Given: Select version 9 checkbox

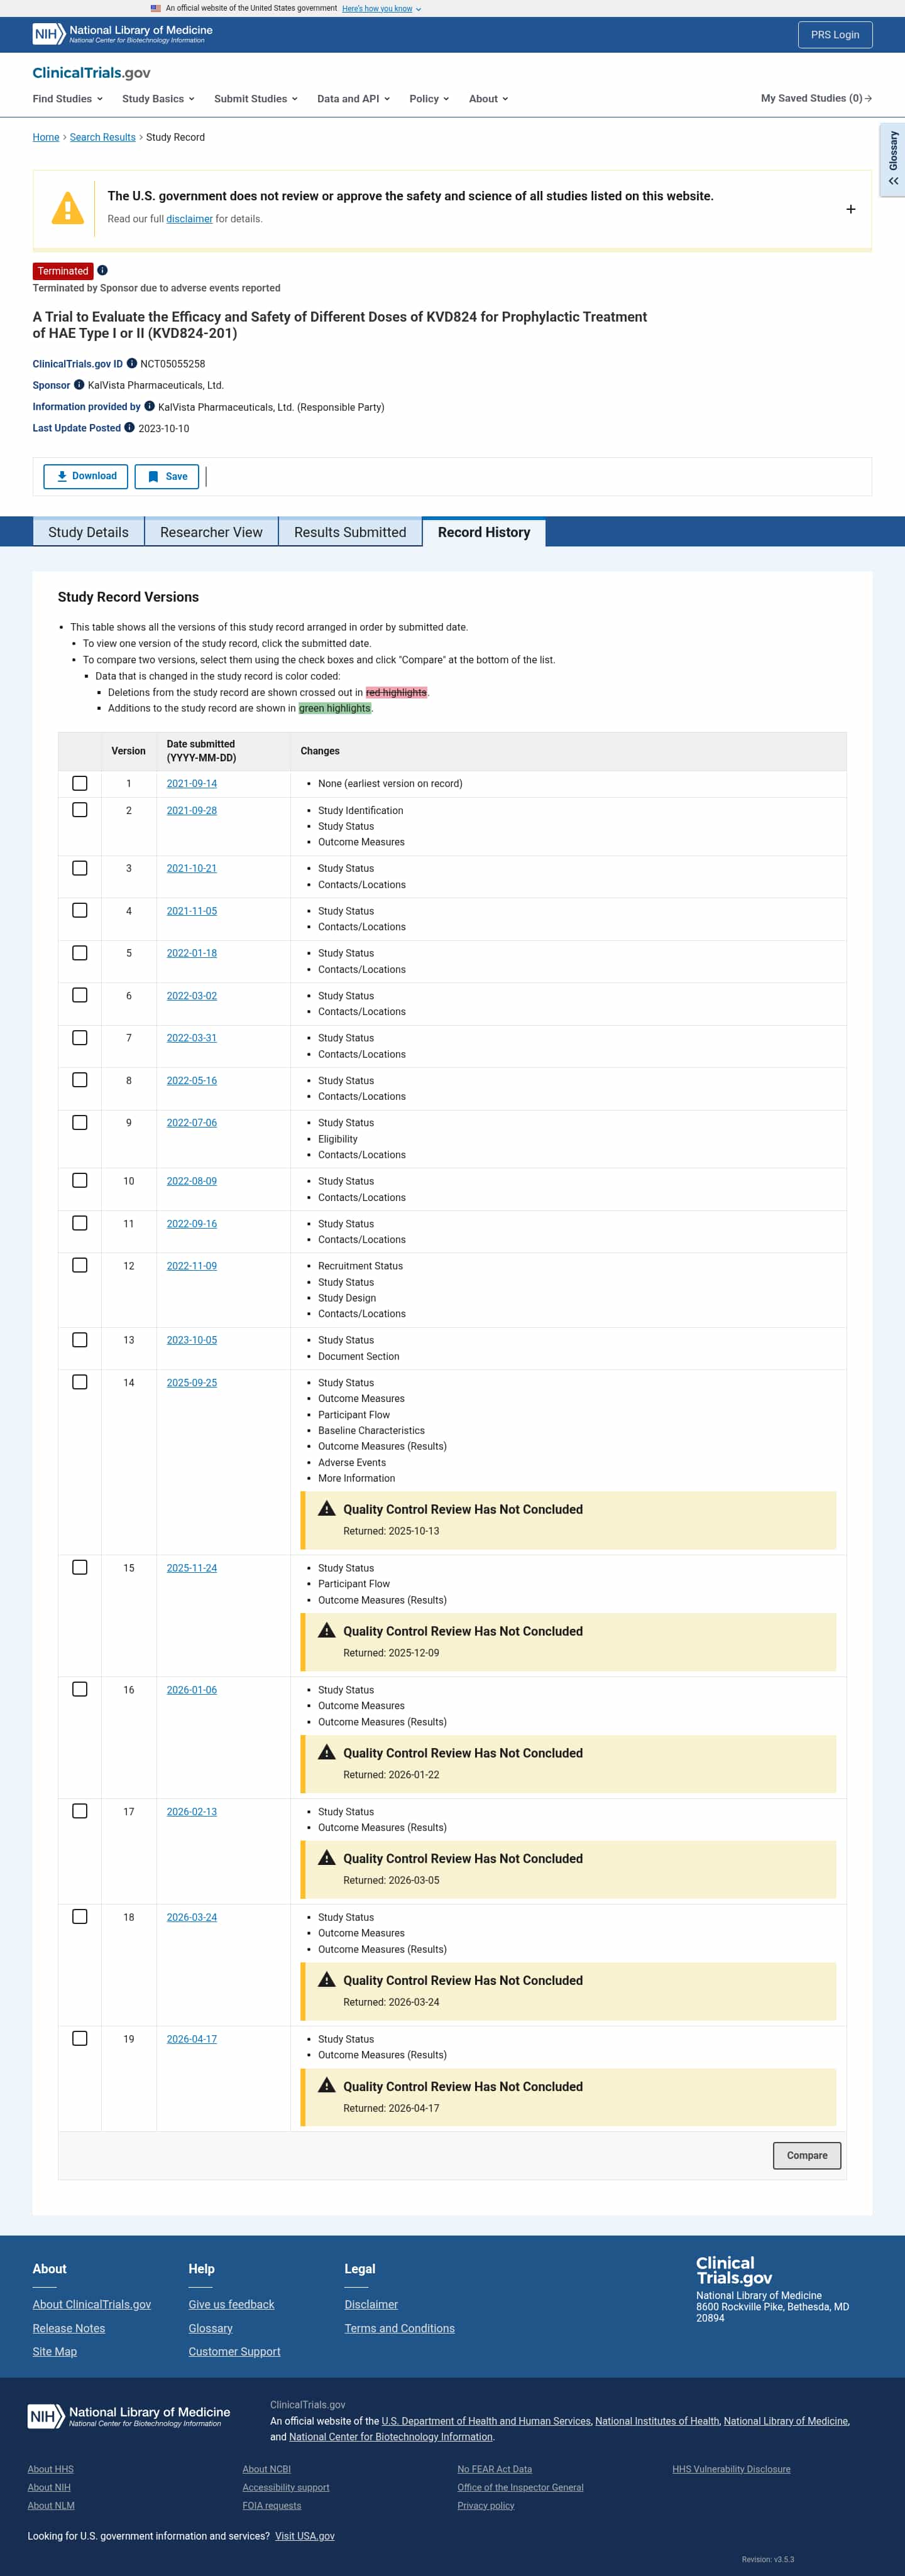Looking at the screenshot, I should pos(80,1123).
